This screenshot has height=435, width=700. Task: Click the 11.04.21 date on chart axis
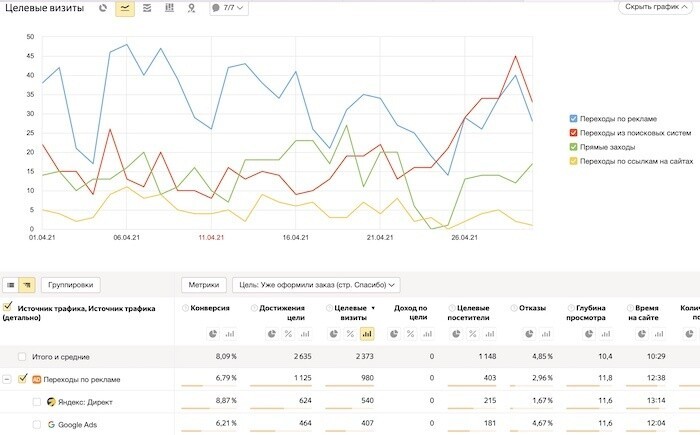coord(211,238)
